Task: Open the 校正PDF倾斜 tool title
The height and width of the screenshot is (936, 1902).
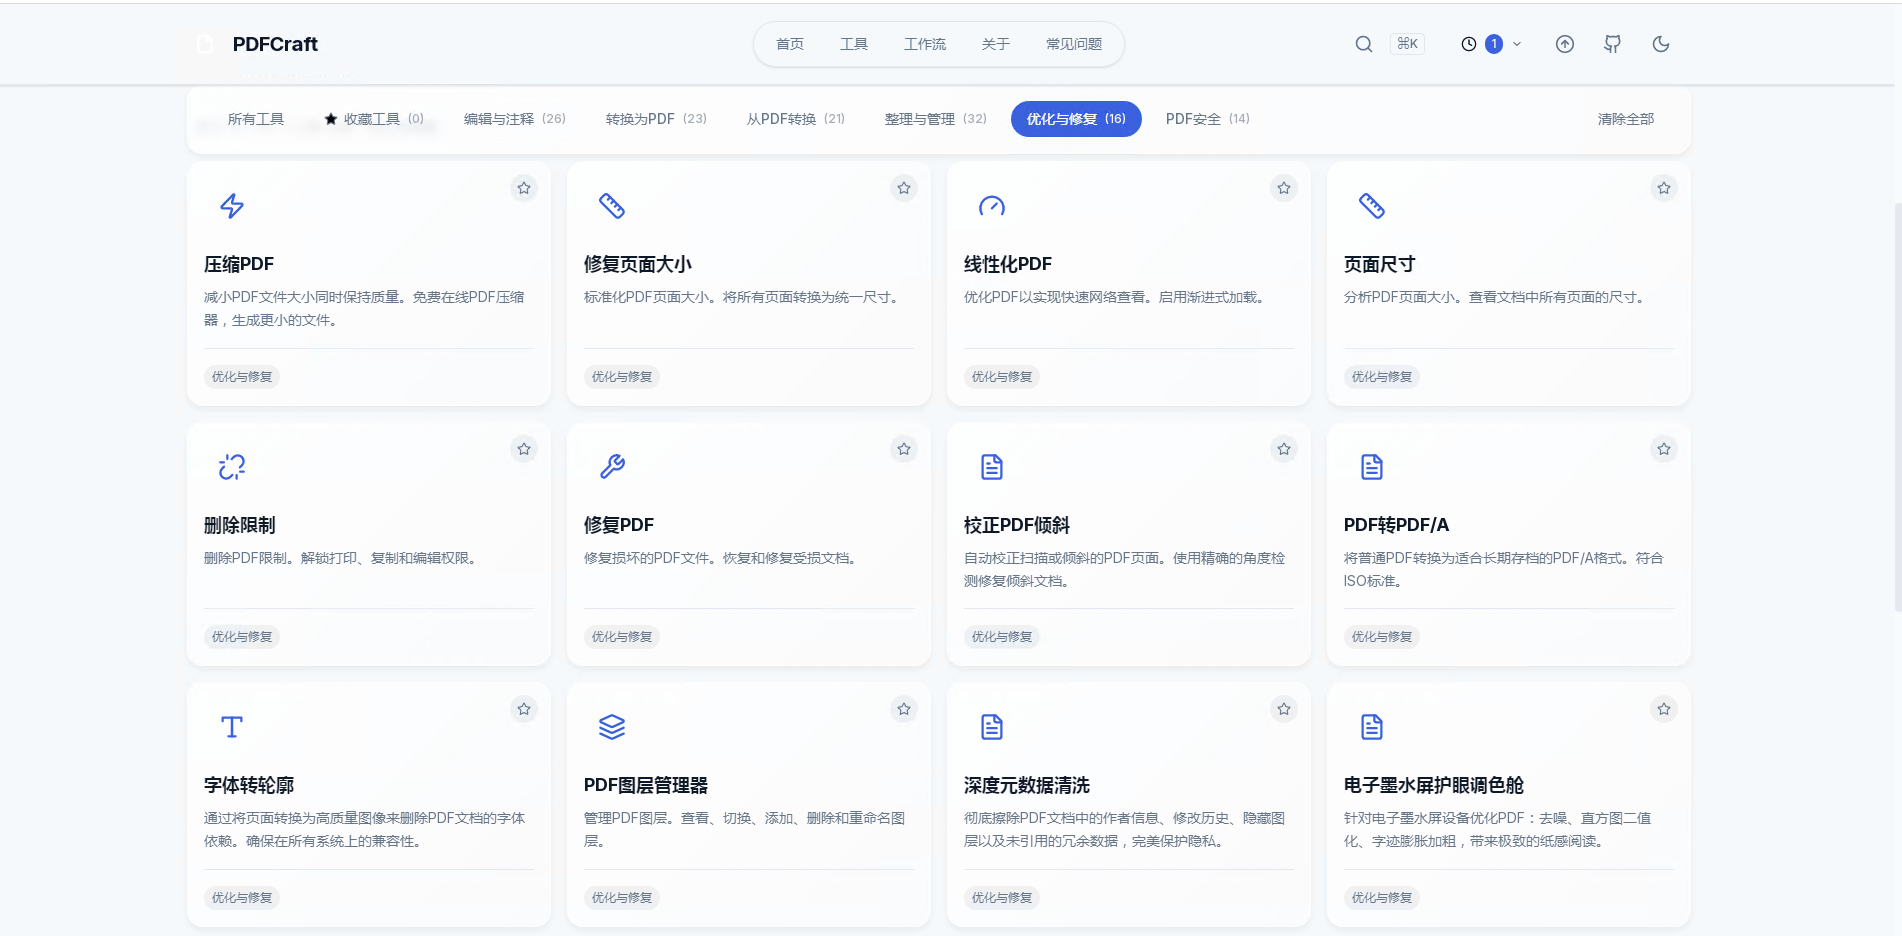Action: 1017,525
